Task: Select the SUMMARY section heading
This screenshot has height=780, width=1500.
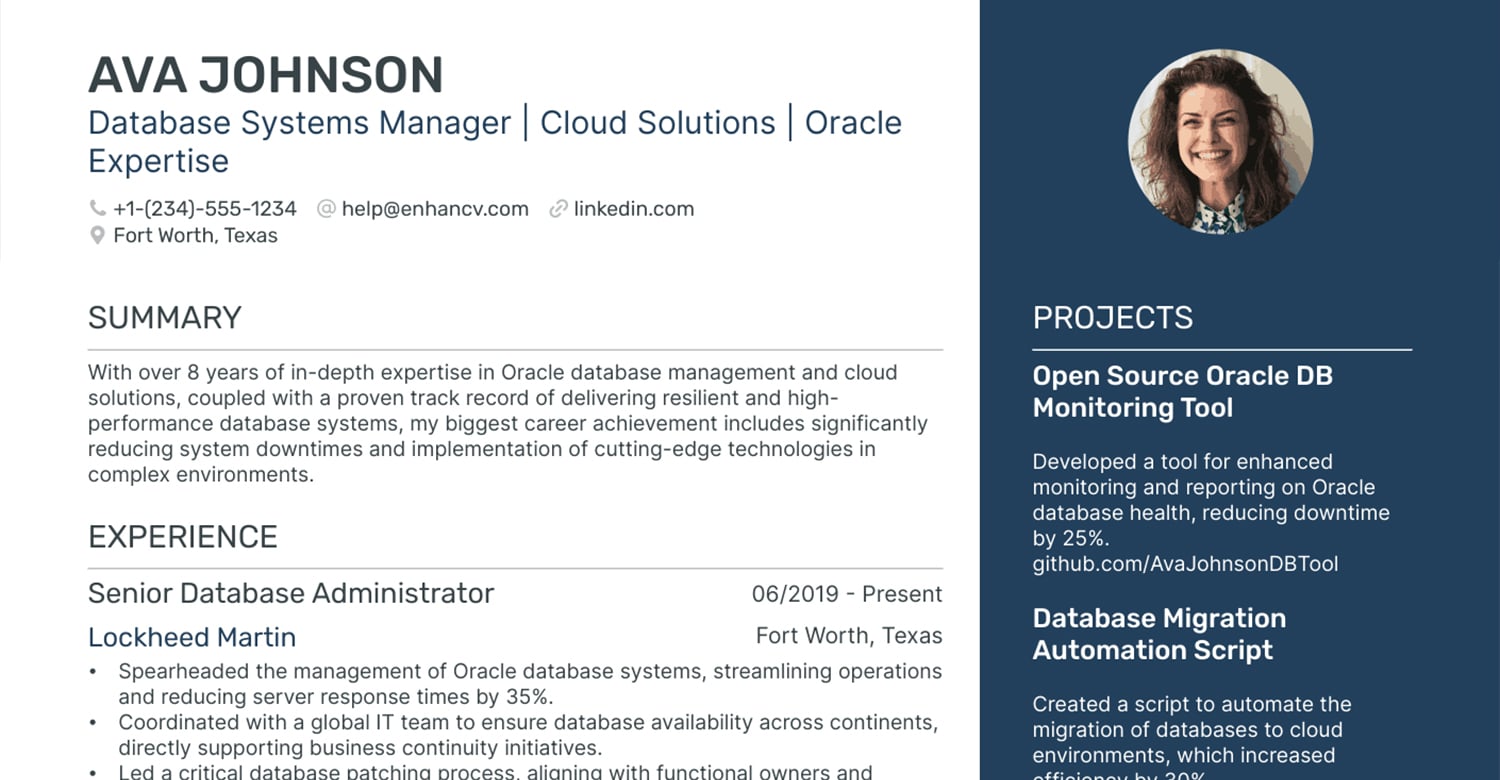Action: pos(165,318)
